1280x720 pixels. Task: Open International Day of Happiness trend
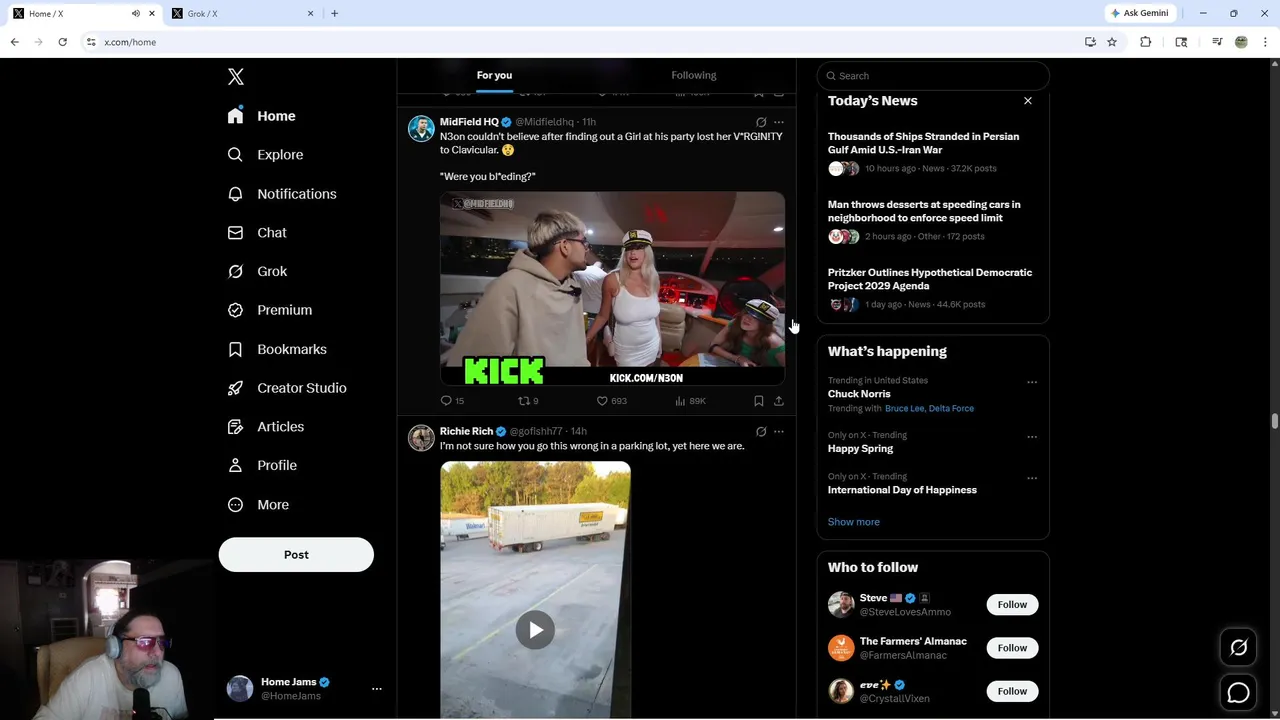[x=902, y=490]
